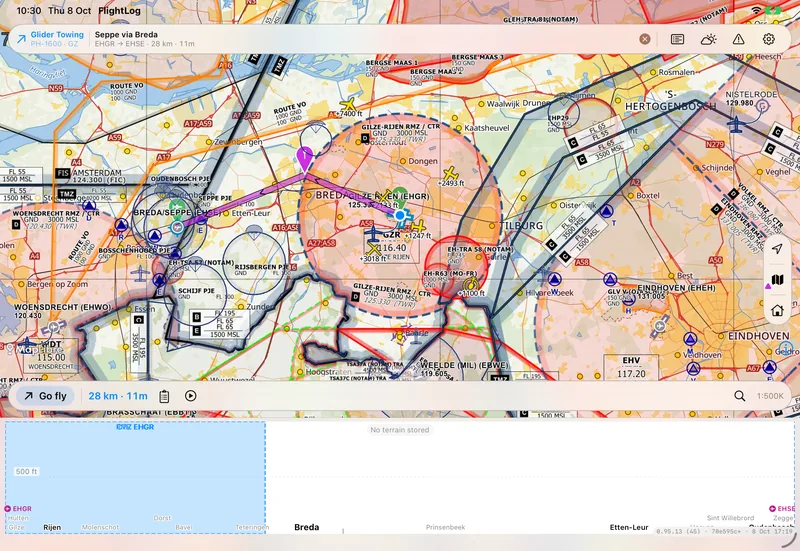Select the NISTELRODE 129.980 label
Screen dimensions: 800x551
[752, 98]
